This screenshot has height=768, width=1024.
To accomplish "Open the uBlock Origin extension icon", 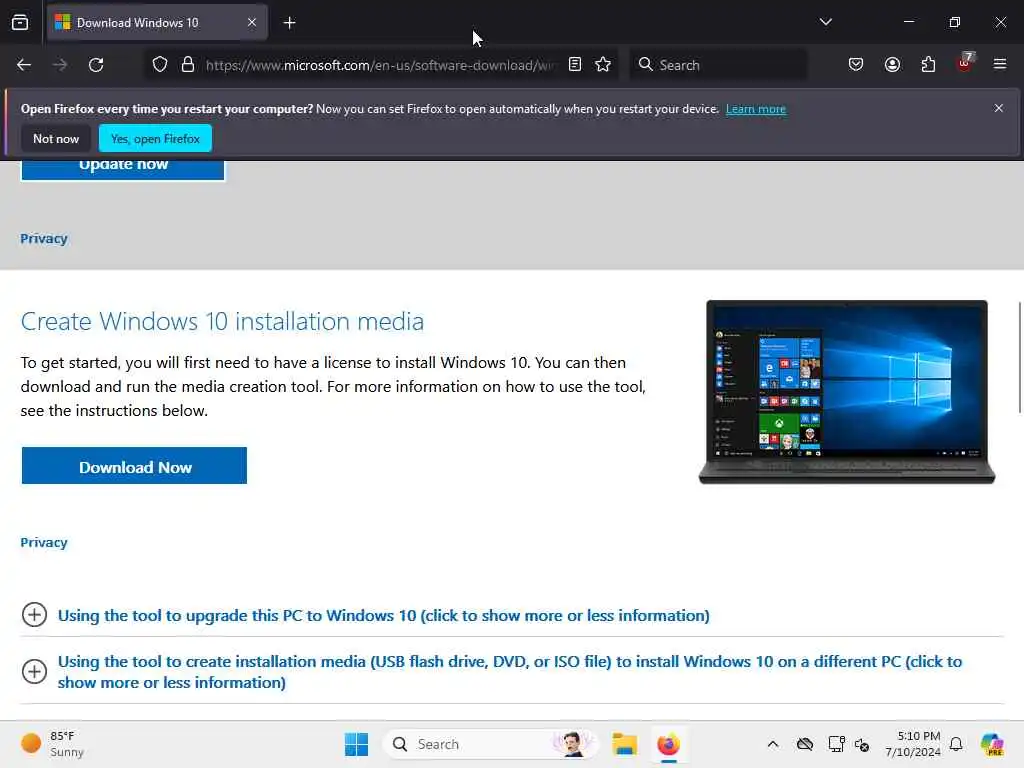I will [x=965, y=63].
